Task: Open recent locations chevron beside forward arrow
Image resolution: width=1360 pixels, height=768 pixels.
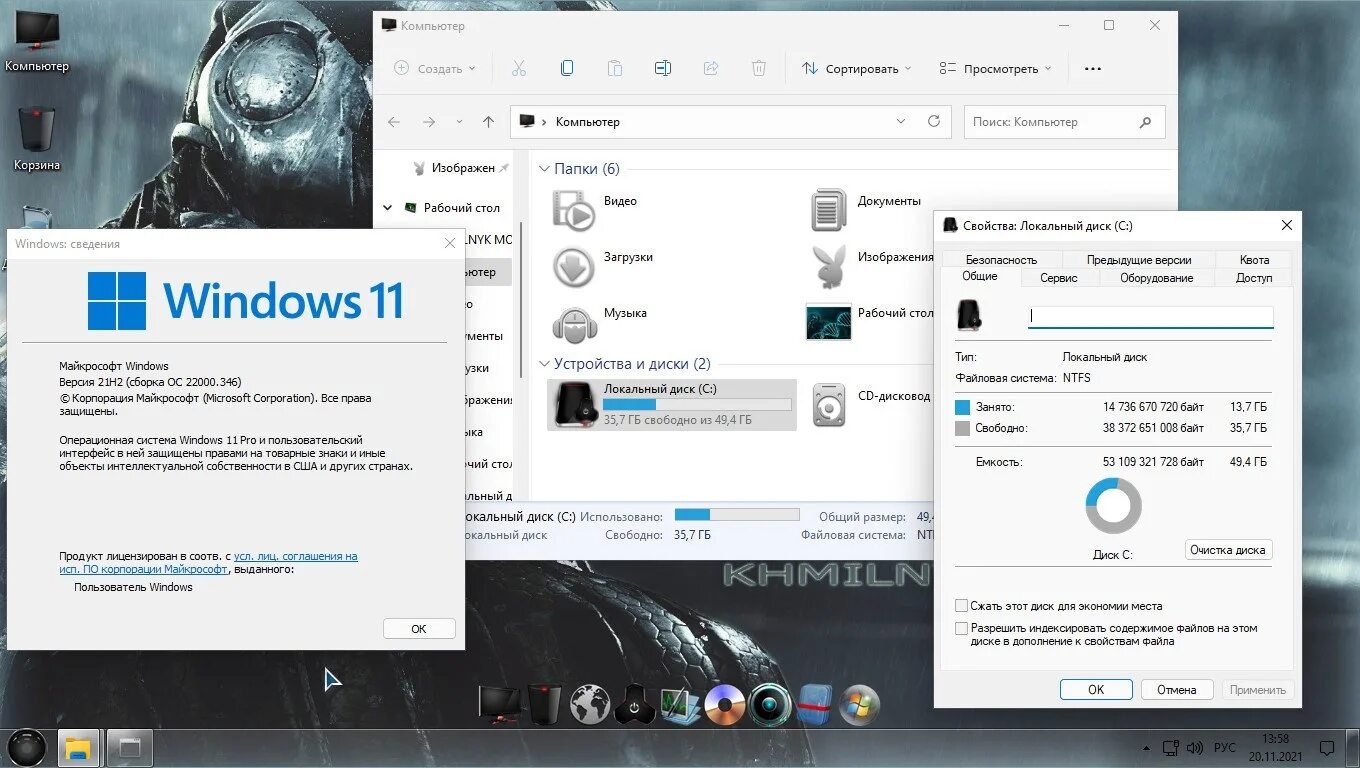Action: coord(459,122)
